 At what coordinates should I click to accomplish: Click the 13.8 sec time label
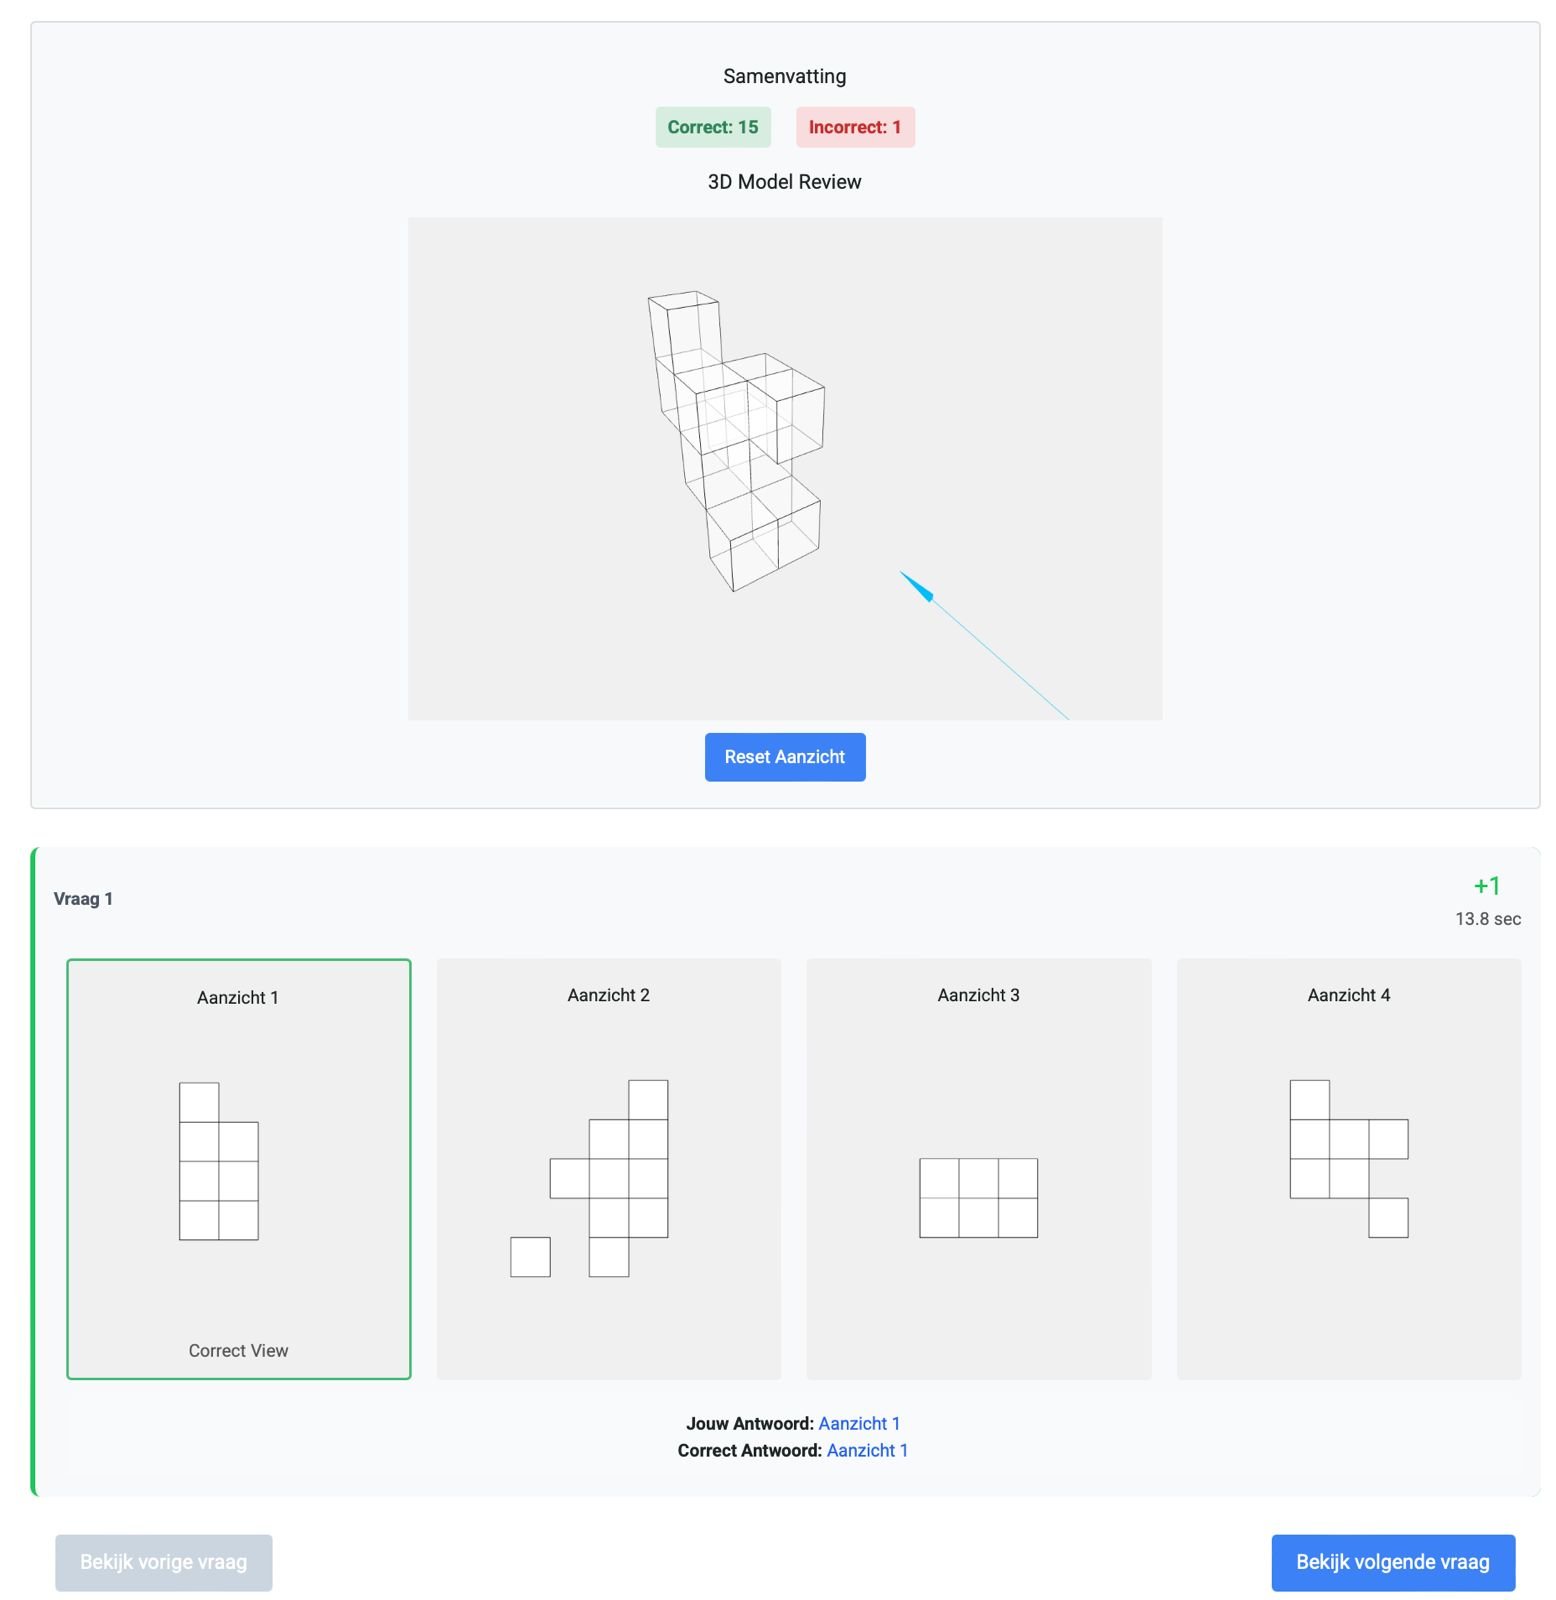coord(1487,918)
